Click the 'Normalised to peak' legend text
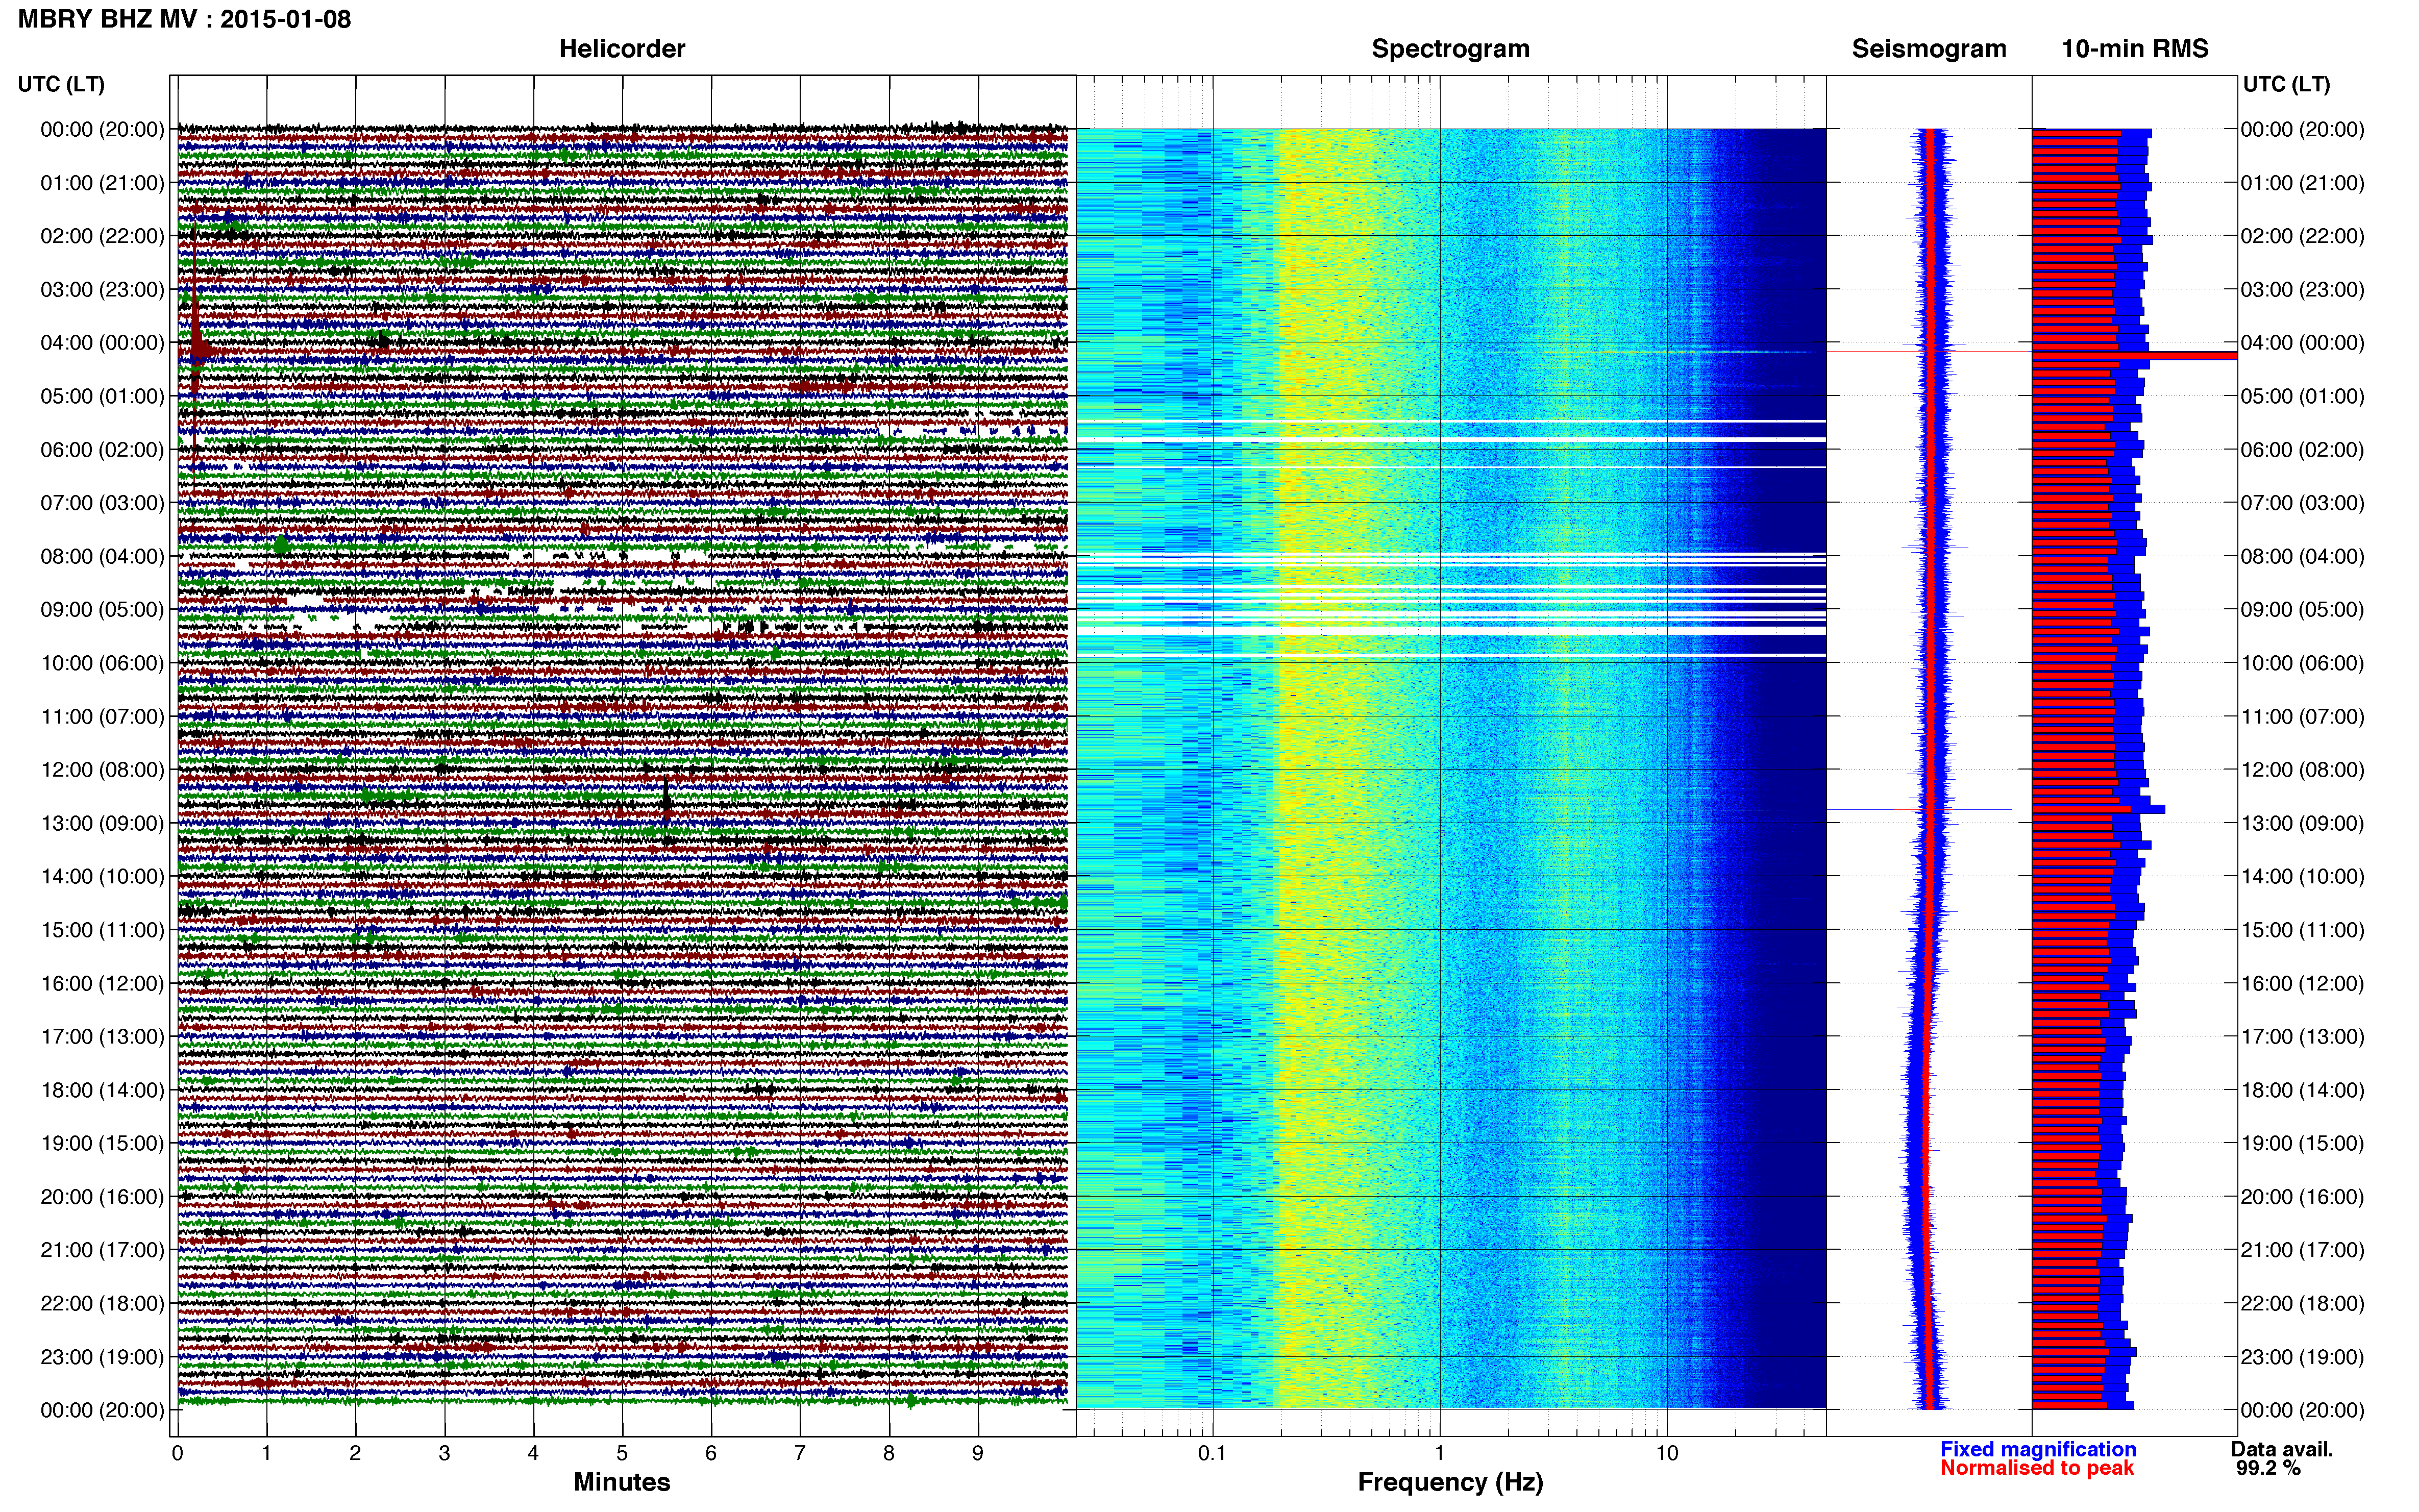 pos(2037,1468)
